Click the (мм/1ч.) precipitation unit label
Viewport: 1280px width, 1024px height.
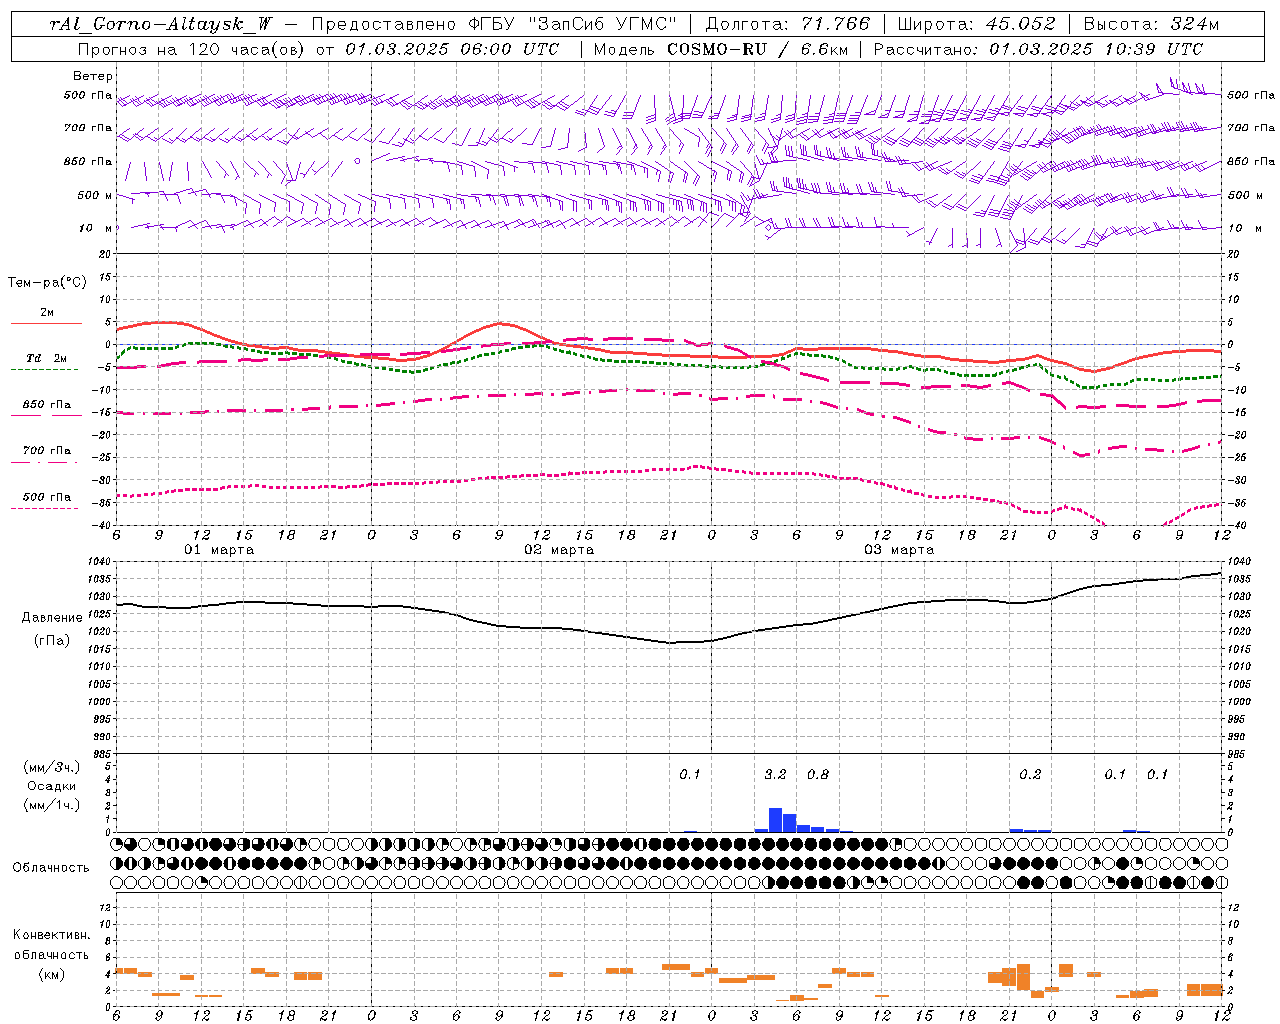coord(52,805)
